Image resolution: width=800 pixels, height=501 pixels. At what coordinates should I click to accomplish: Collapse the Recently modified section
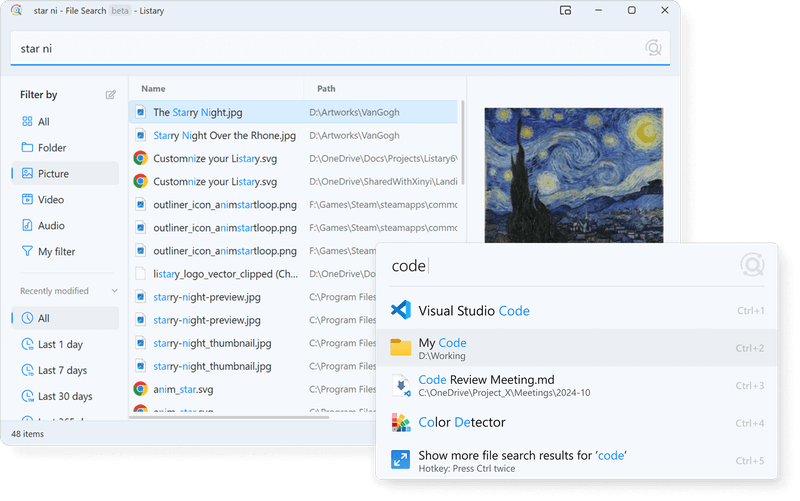114,292
